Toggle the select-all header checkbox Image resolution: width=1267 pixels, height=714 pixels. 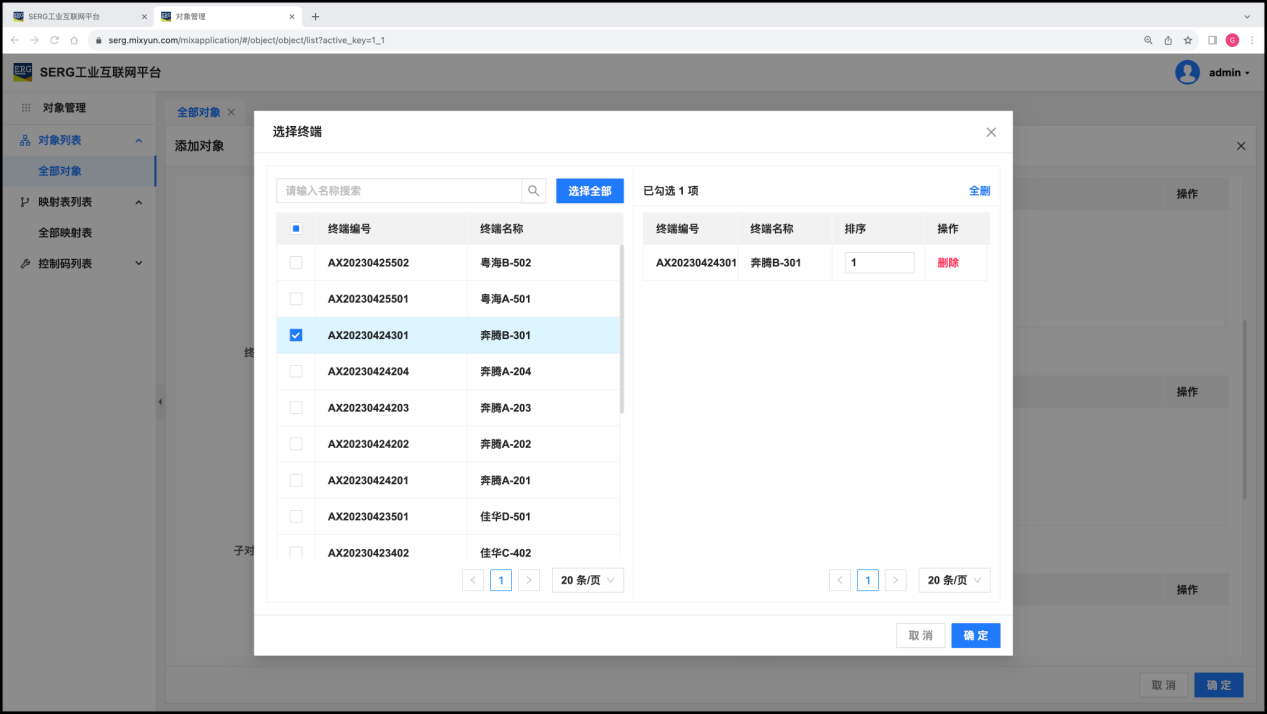click(296, 229)
